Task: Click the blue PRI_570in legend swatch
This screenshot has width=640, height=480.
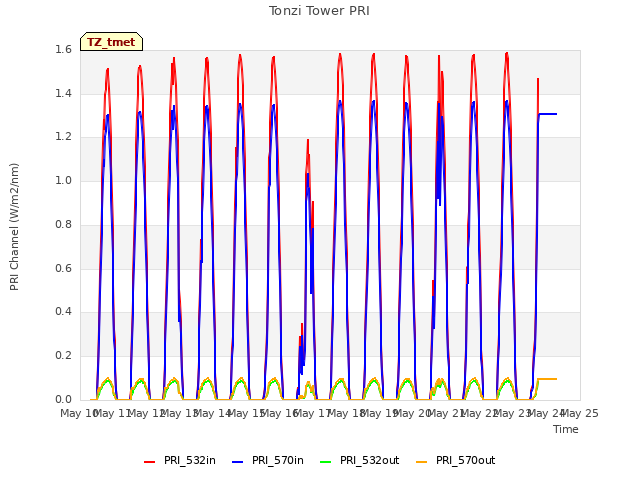Action: coord(238,462)
